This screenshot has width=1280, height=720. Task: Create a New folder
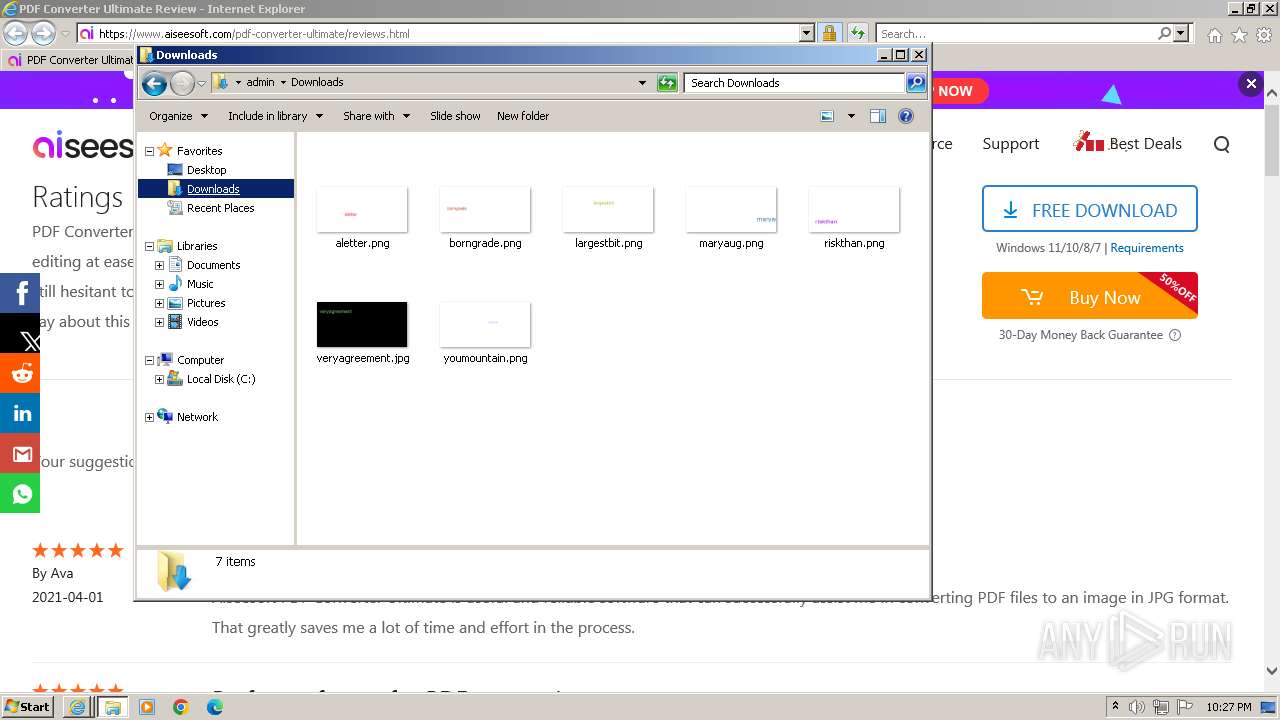pyautogui.click(x=523, y=116)
